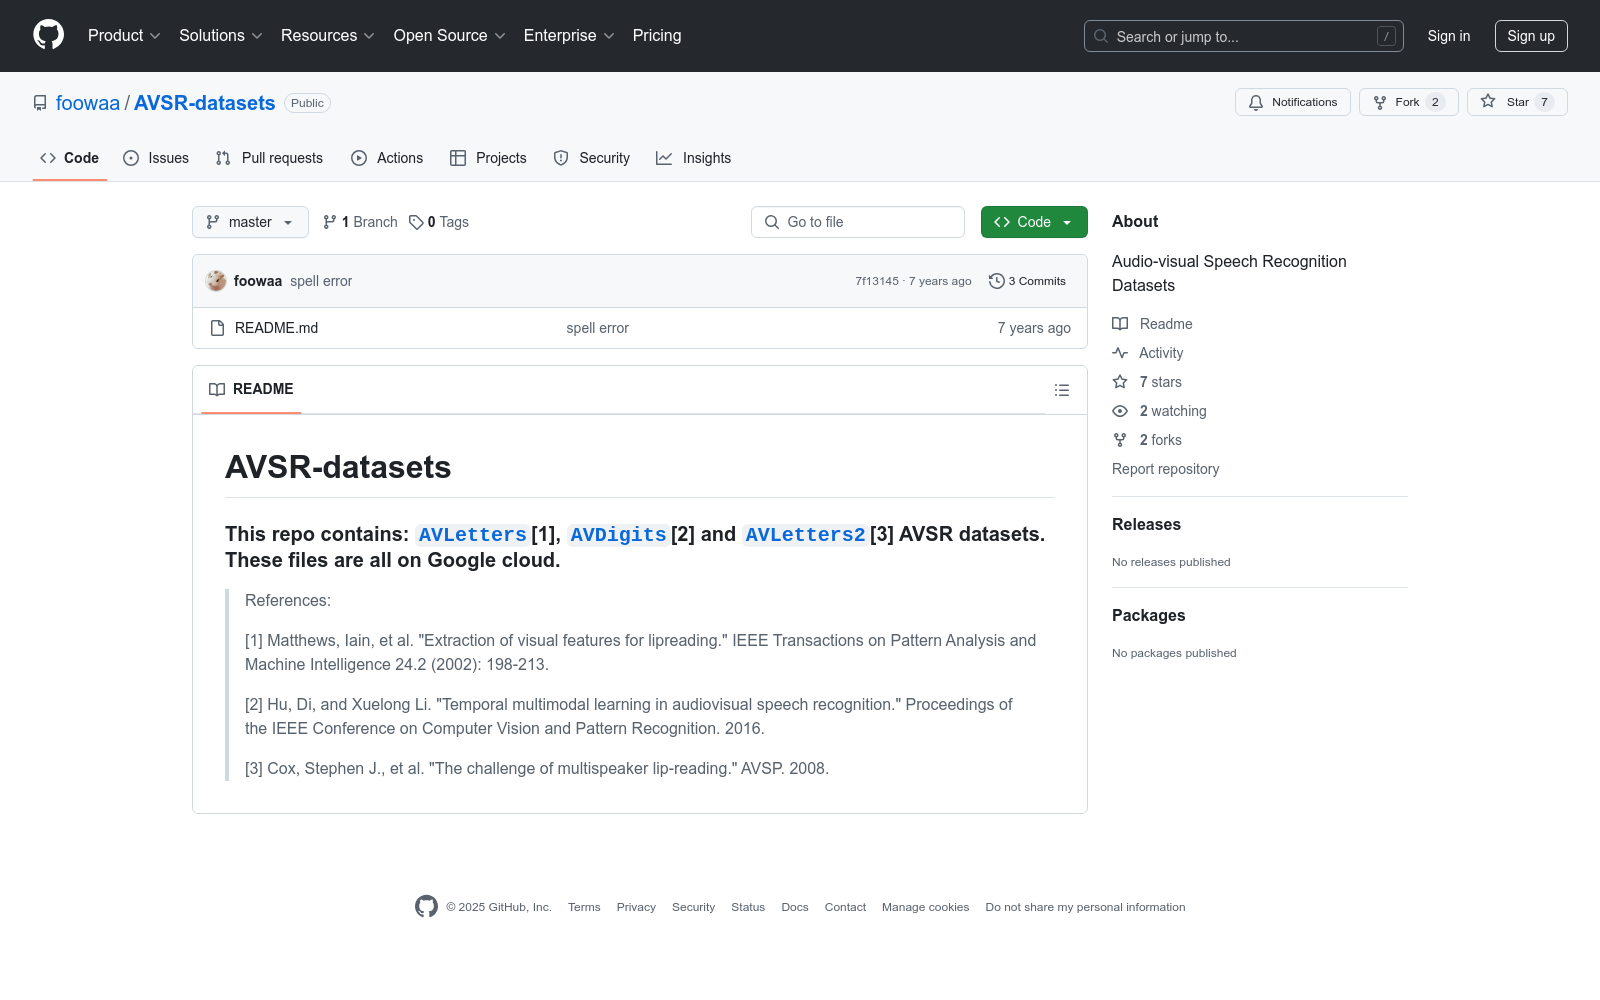Click the footer GitHub logo icon

click(x=426, y=907)
